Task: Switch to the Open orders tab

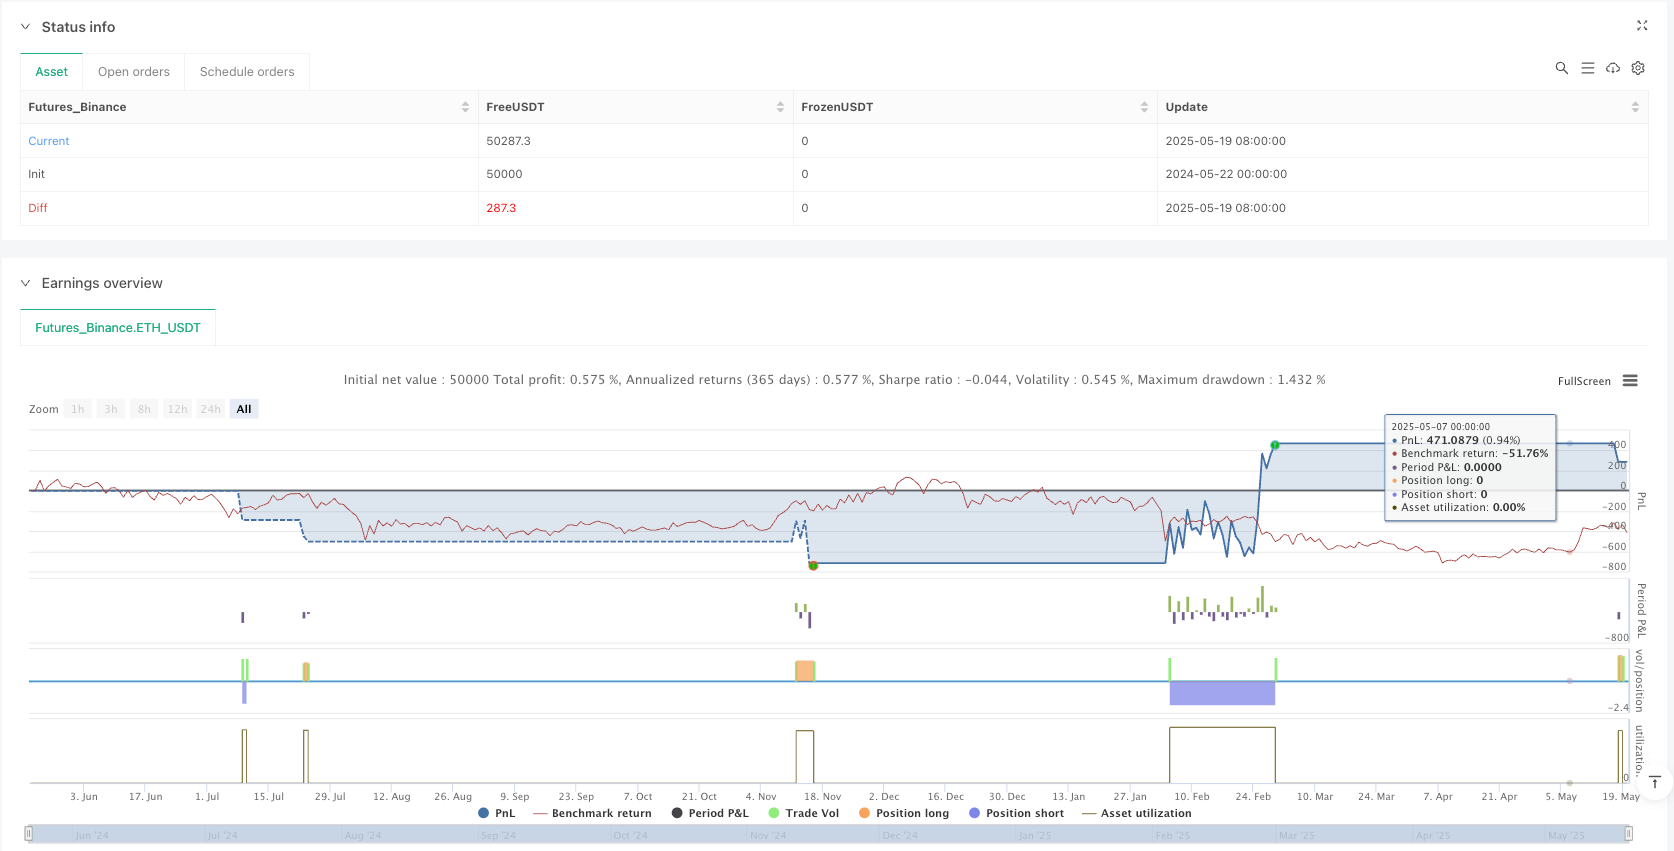Action: [134, 72]
